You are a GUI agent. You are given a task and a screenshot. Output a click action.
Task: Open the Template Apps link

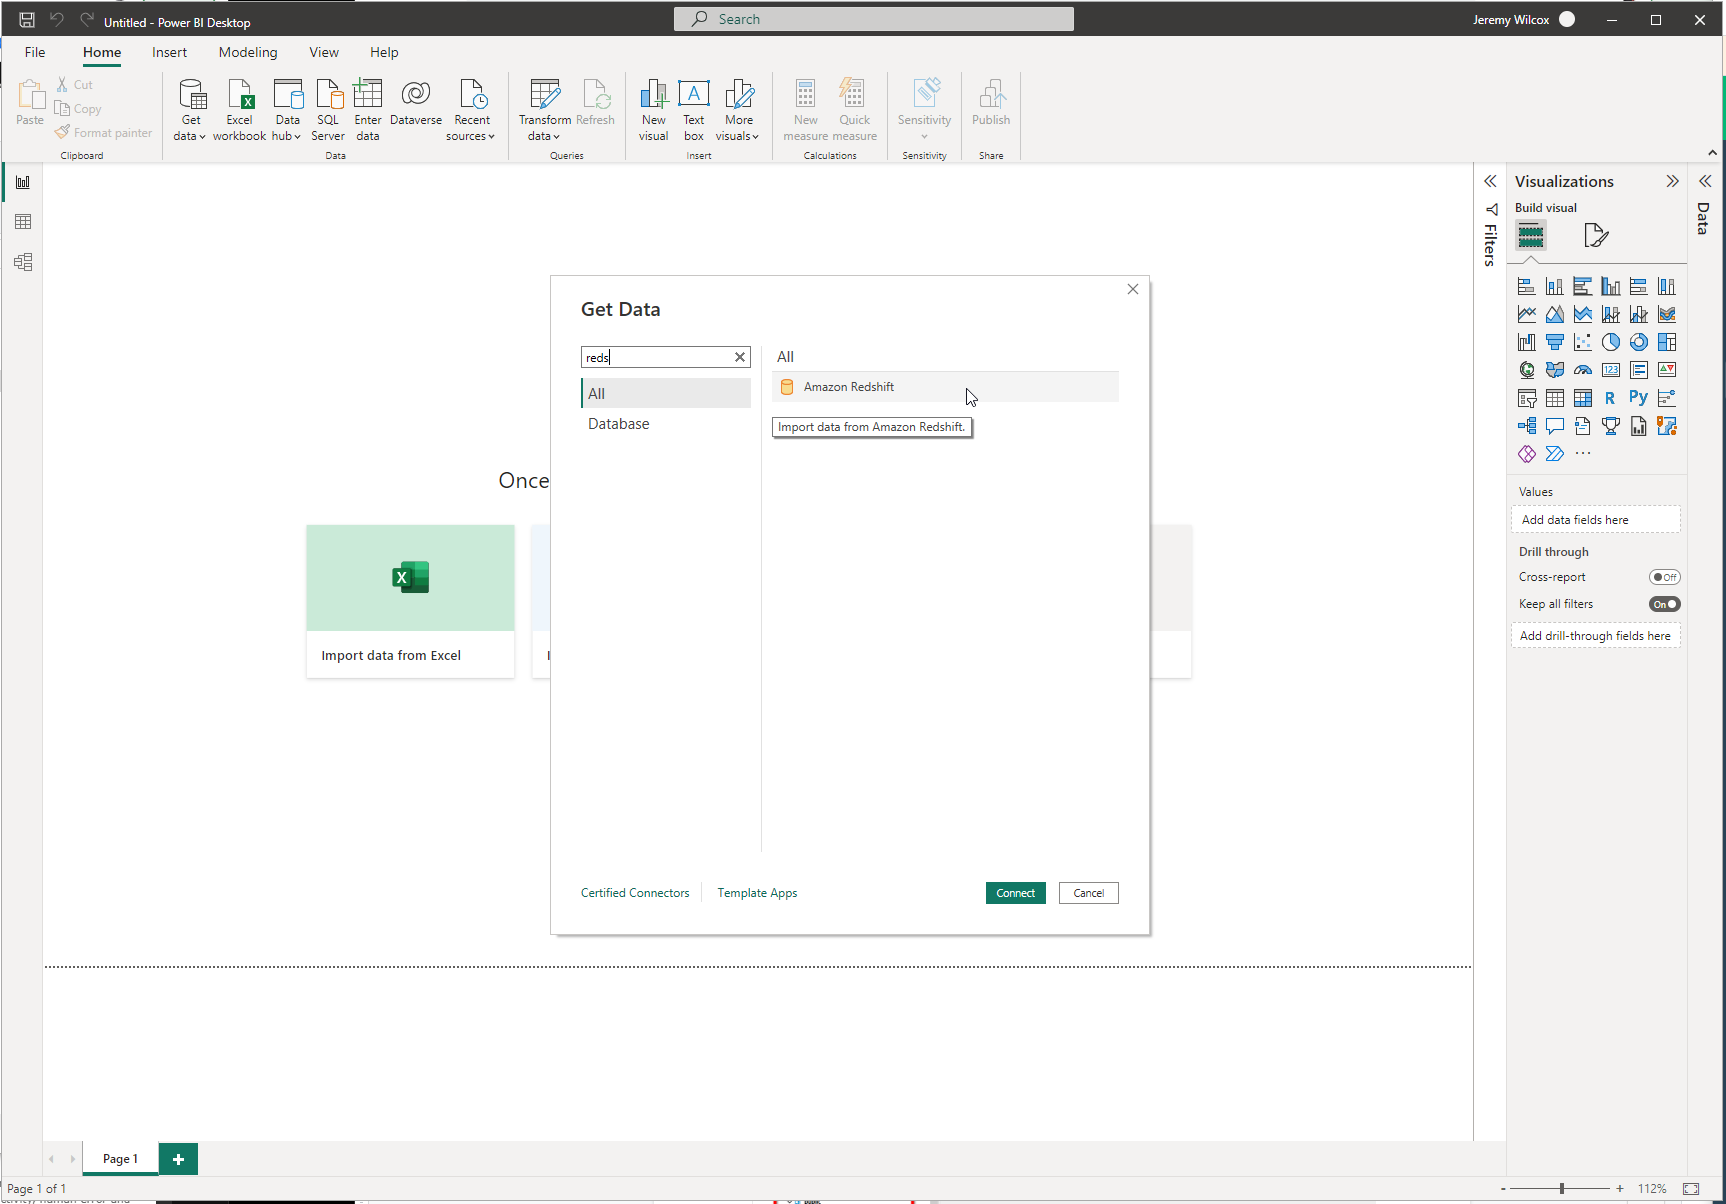point(757,893)
